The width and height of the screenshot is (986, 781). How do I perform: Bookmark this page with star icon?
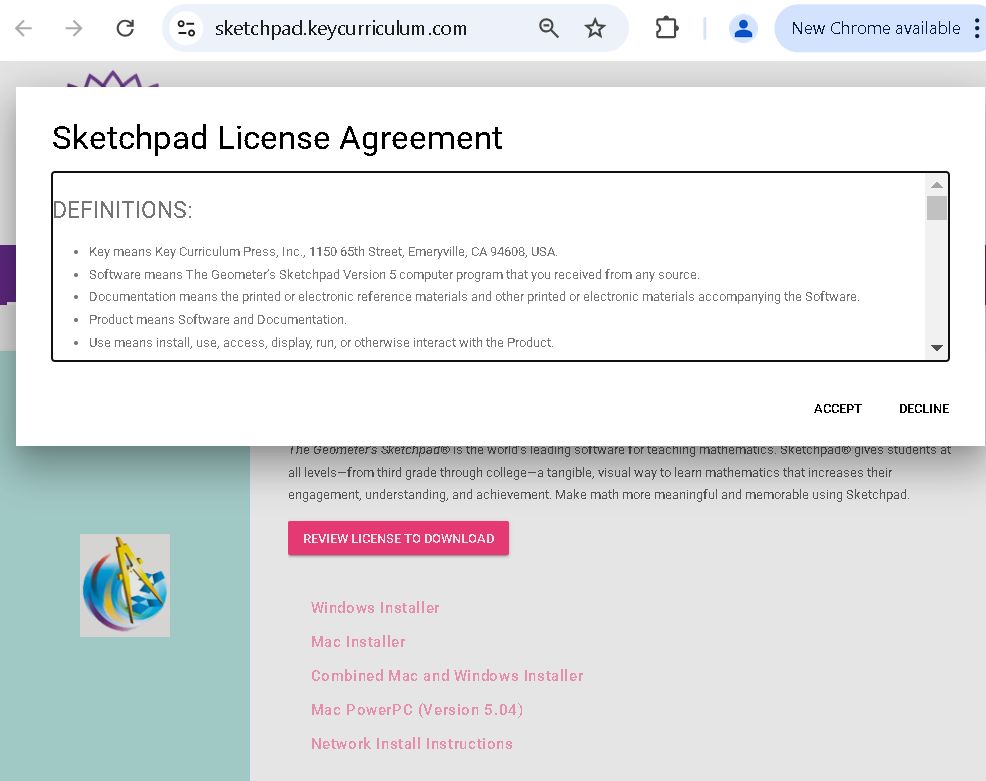click(x=595, y=28)
